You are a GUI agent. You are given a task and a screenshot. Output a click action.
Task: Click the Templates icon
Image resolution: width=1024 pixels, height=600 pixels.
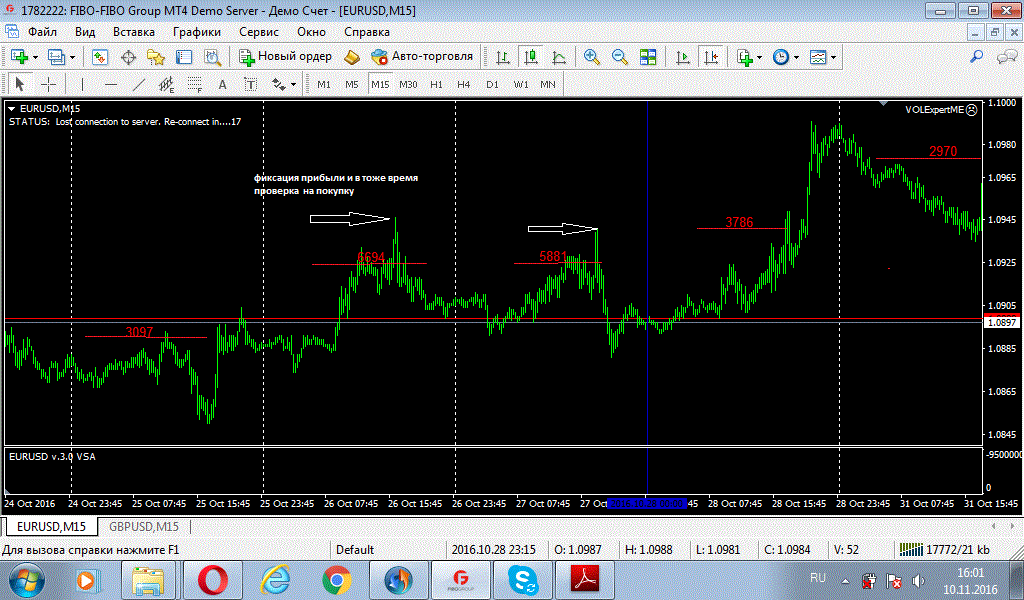818,57
